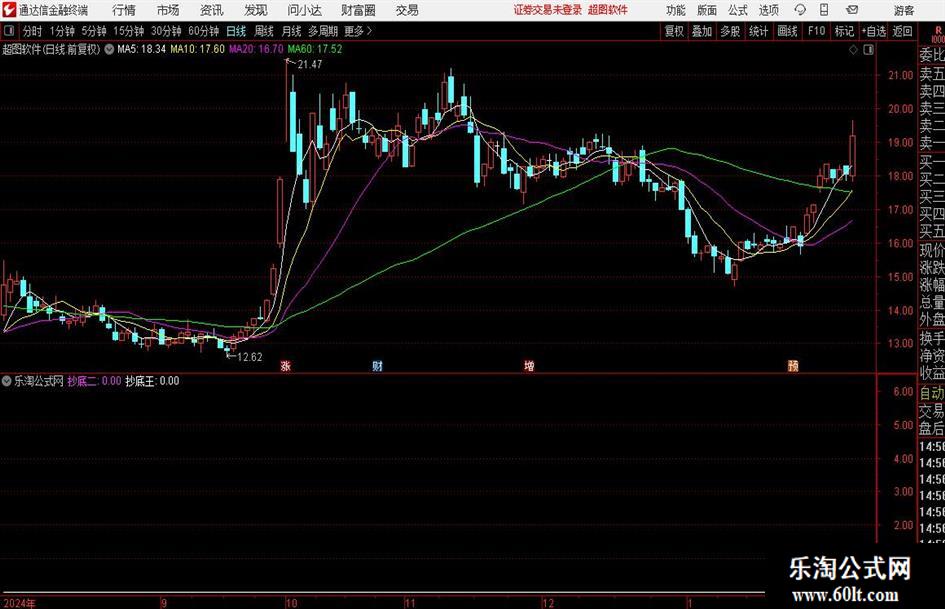Switch to the 分时 chart tab

(33, 31)
